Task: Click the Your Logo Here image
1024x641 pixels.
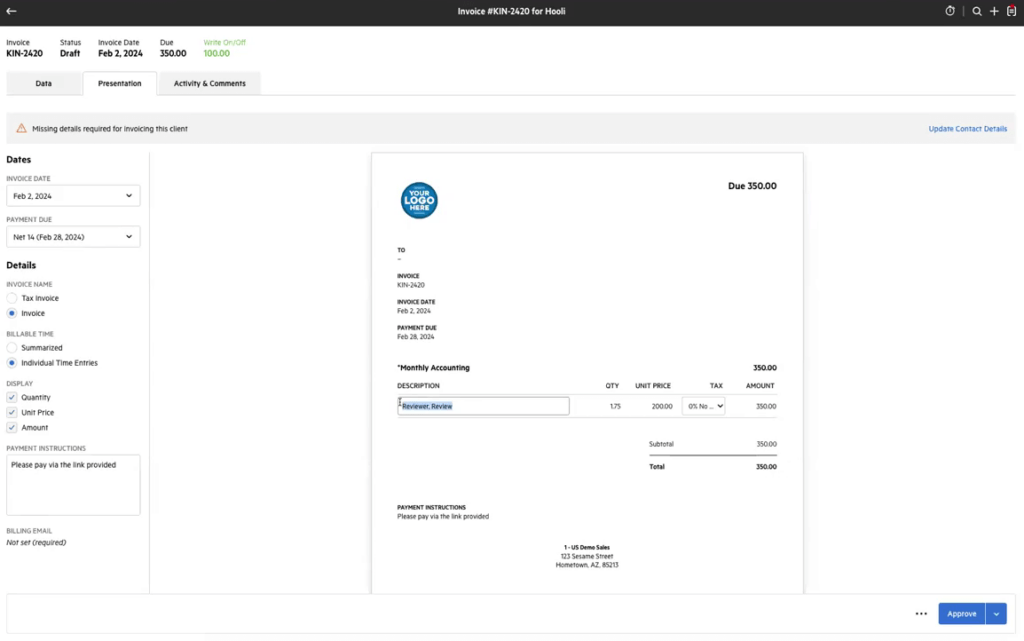Action: 419,200
